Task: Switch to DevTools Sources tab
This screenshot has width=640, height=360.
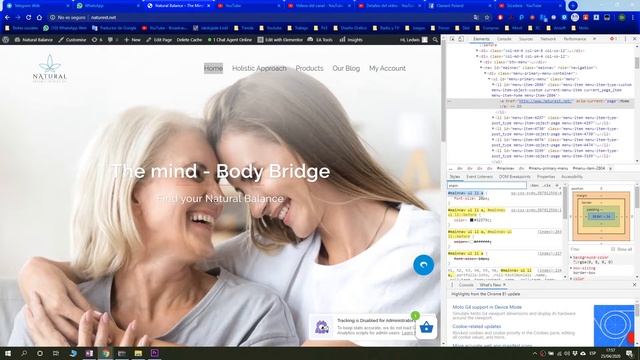Action: pos(526,39)
